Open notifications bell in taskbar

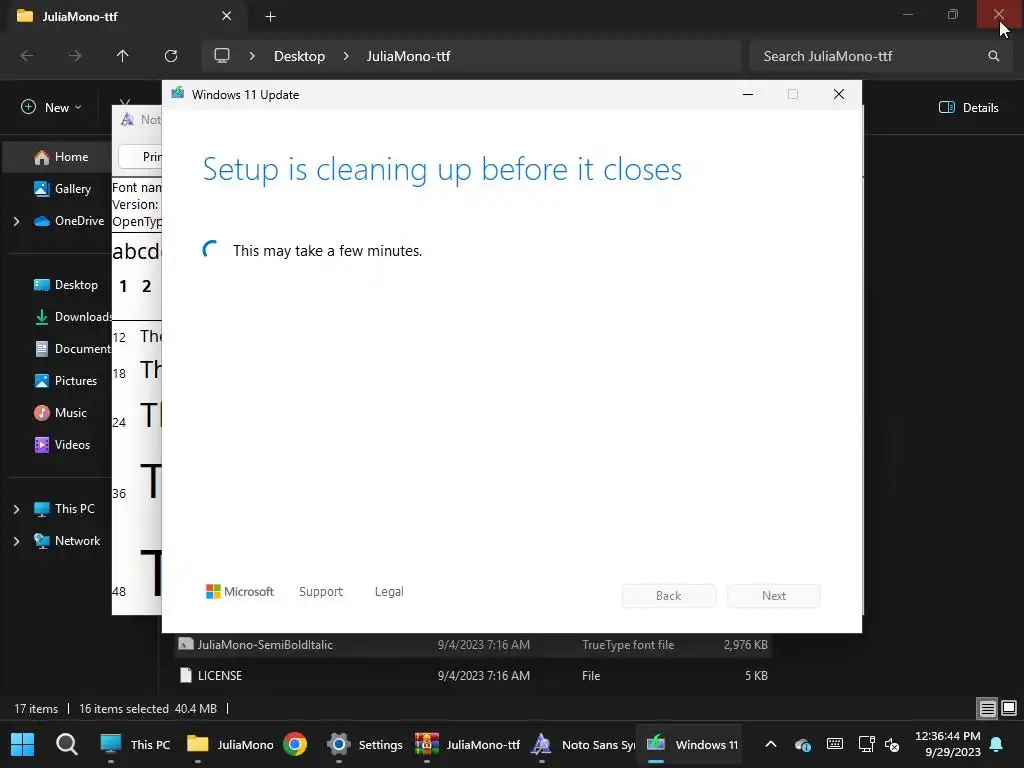[997, 744]
